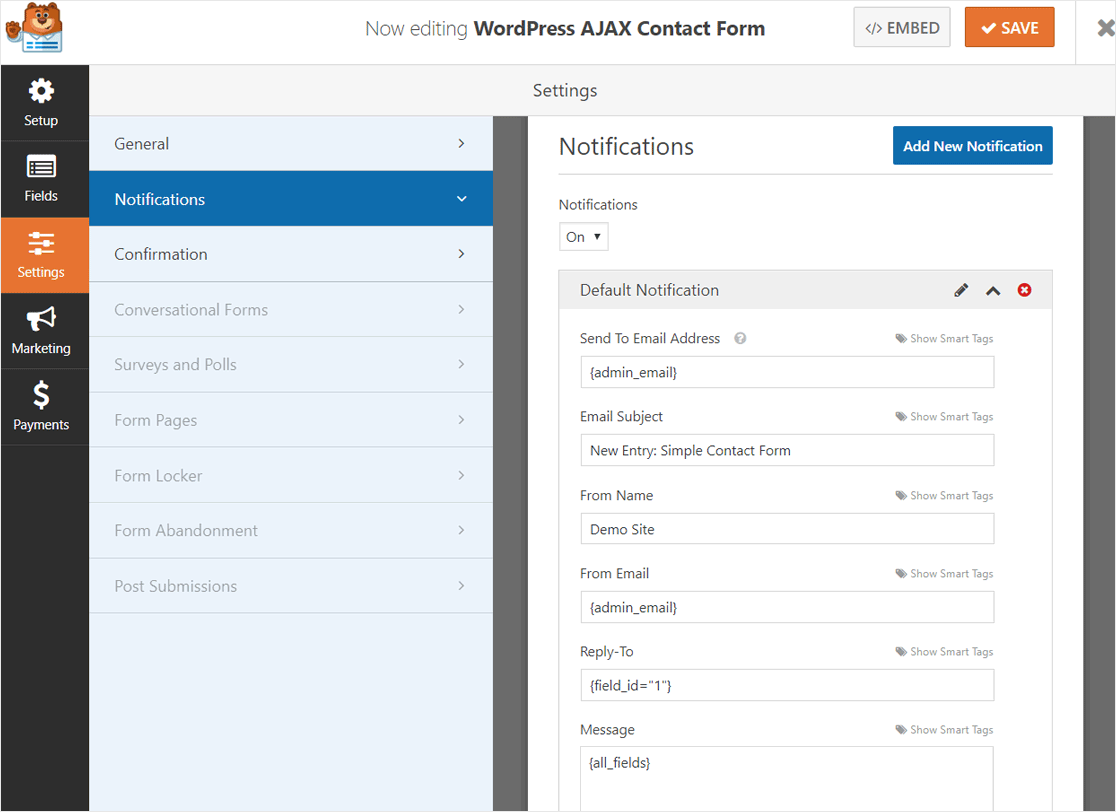The image size is (1116, 812).
Task: Show Smart Tags for Email Subject
Action: coord(944,416)
